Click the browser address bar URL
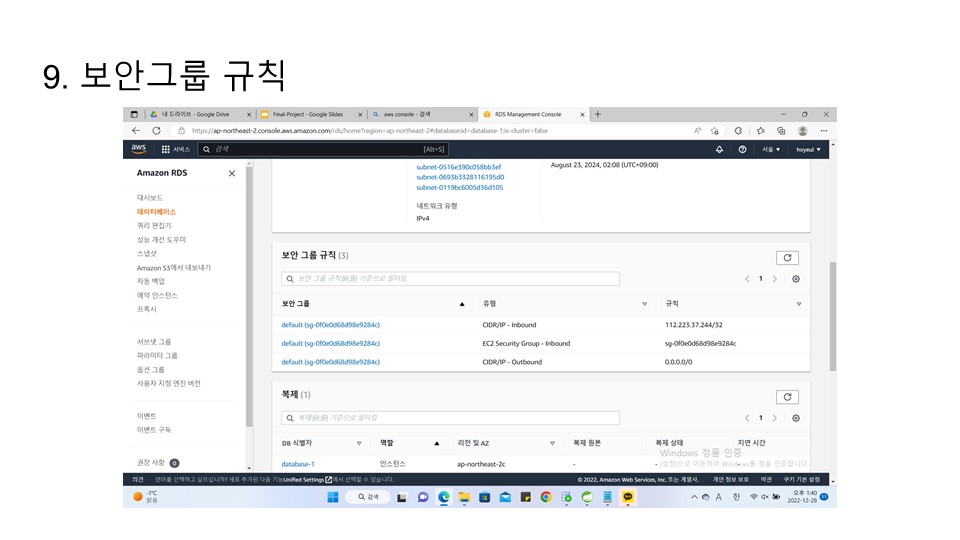The height and width of the screenshot is (540, 960). pos(370,130)
